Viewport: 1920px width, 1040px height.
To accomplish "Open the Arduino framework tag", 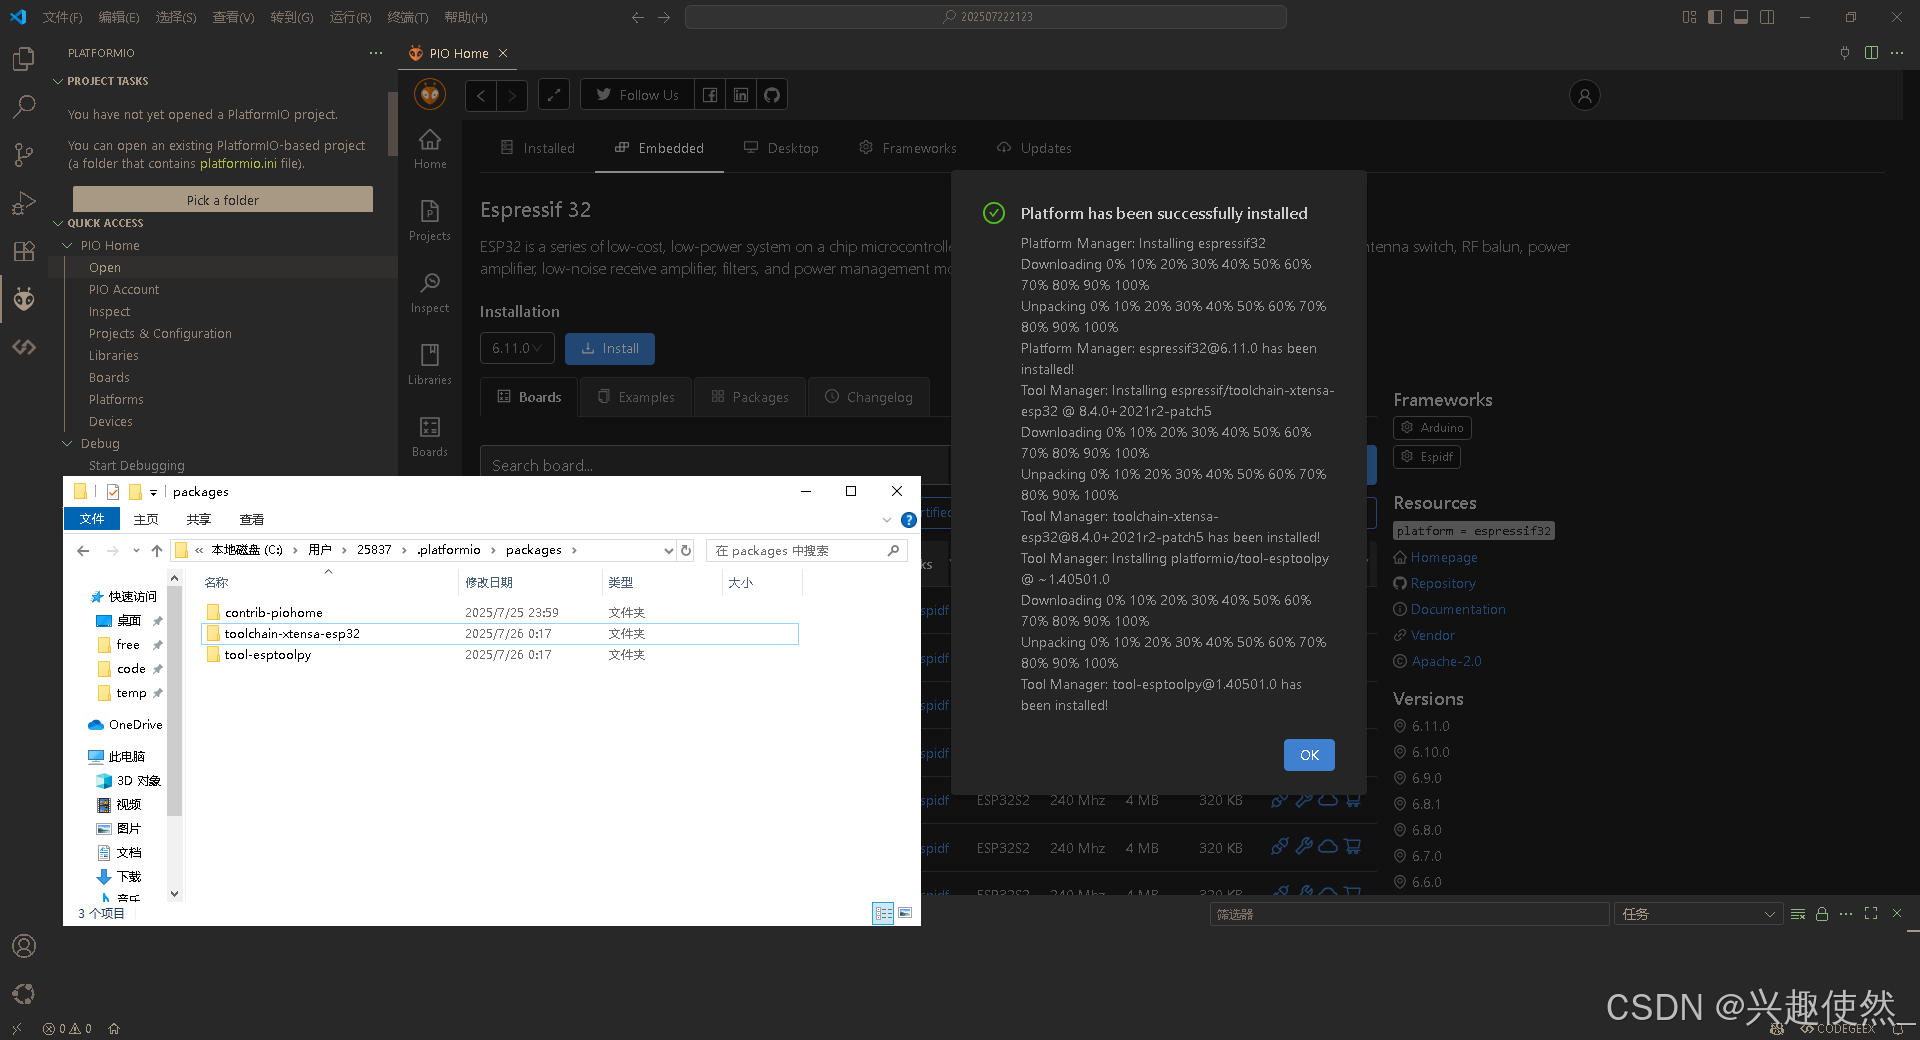I will (1432, 428).
